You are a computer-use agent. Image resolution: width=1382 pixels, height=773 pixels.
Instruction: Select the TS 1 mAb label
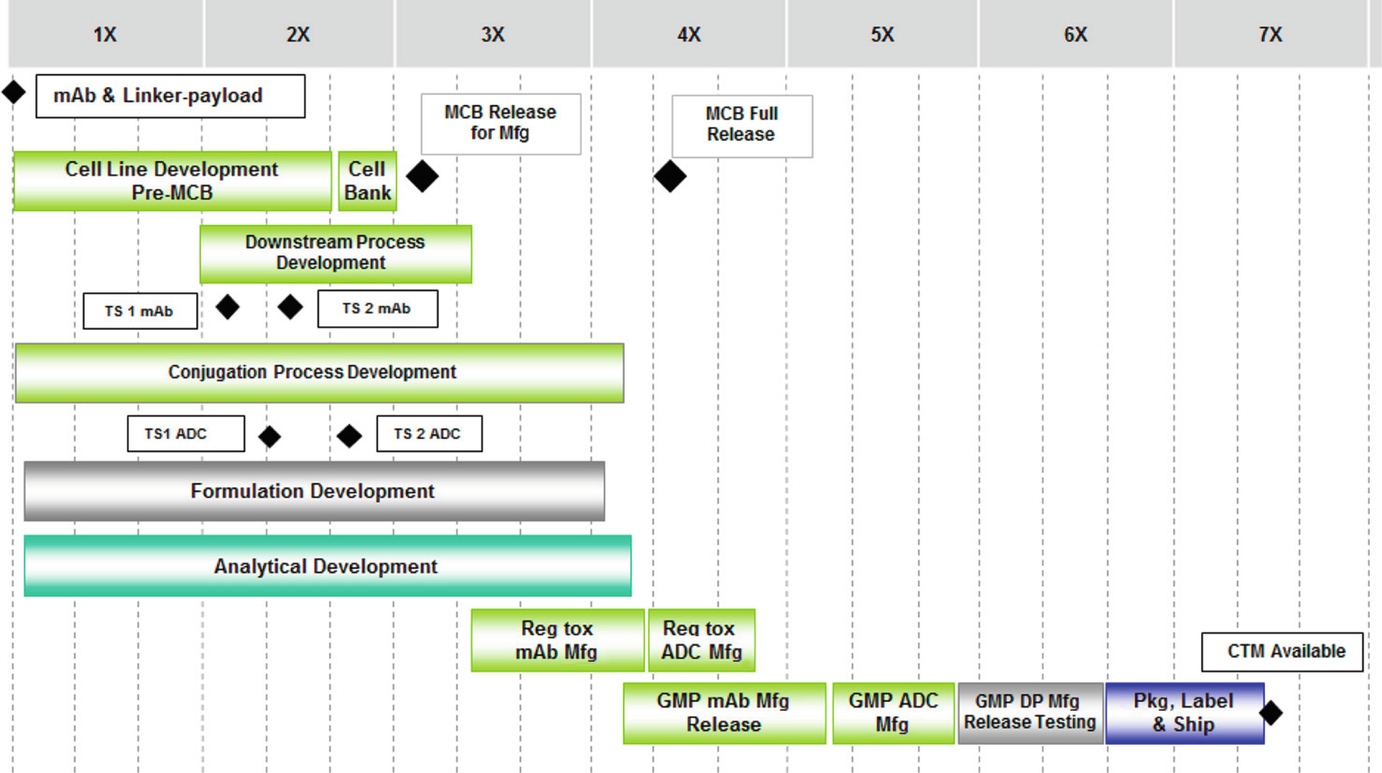140,311
